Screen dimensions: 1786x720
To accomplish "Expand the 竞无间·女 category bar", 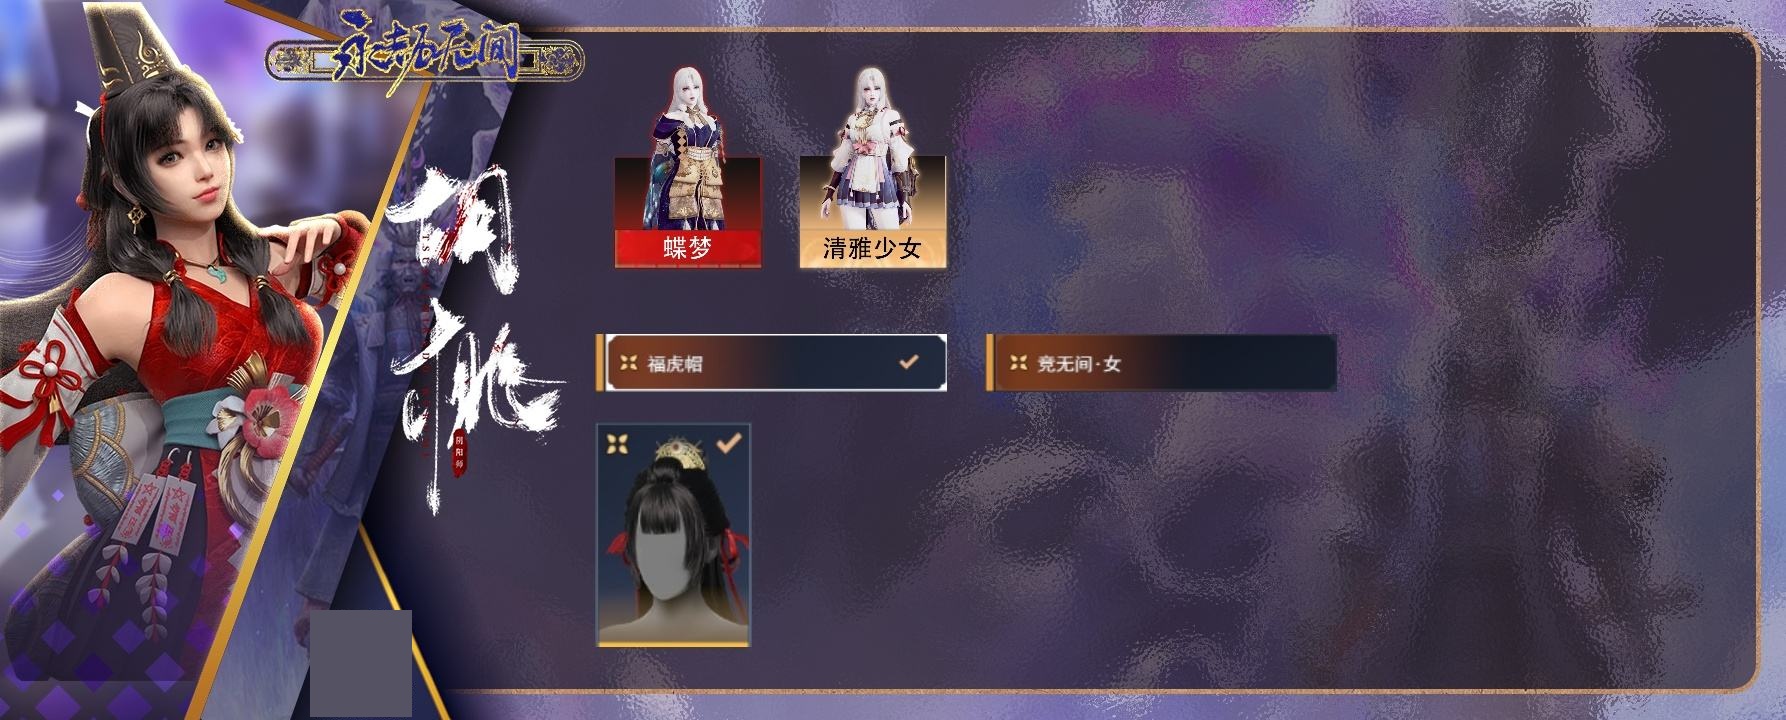I will tap(1161, 362).
